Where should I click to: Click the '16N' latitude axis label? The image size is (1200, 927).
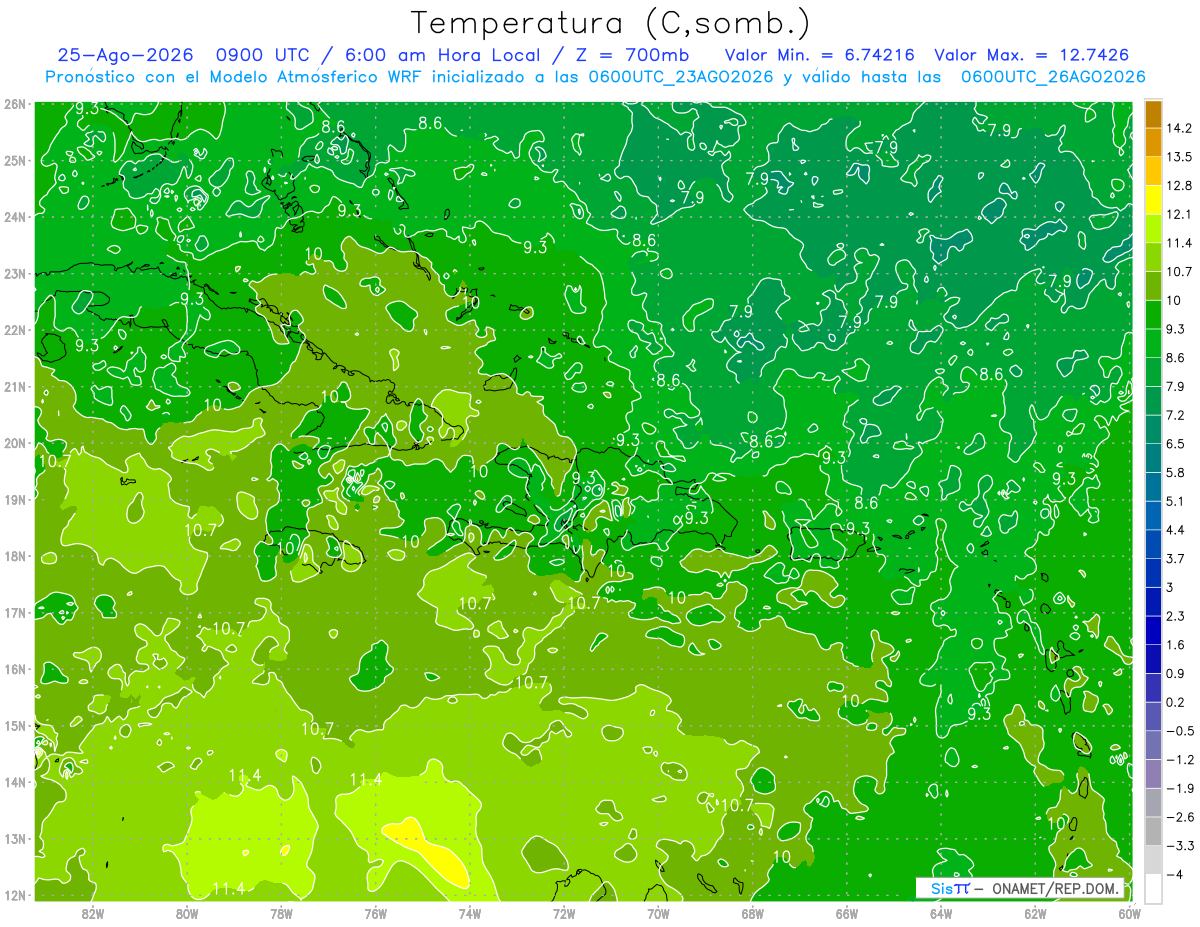click(x=16, y=669)
